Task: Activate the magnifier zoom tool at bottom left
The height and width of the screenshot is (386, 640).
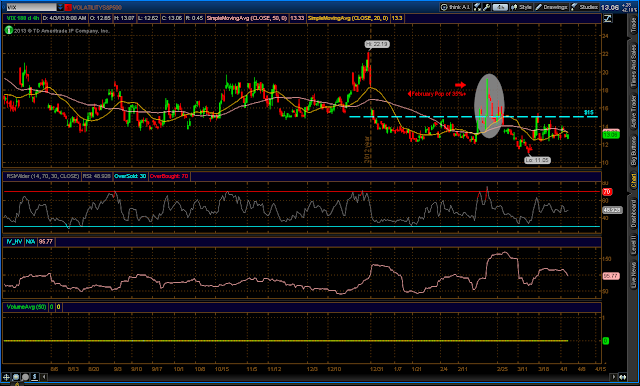Action: point(25,377)
